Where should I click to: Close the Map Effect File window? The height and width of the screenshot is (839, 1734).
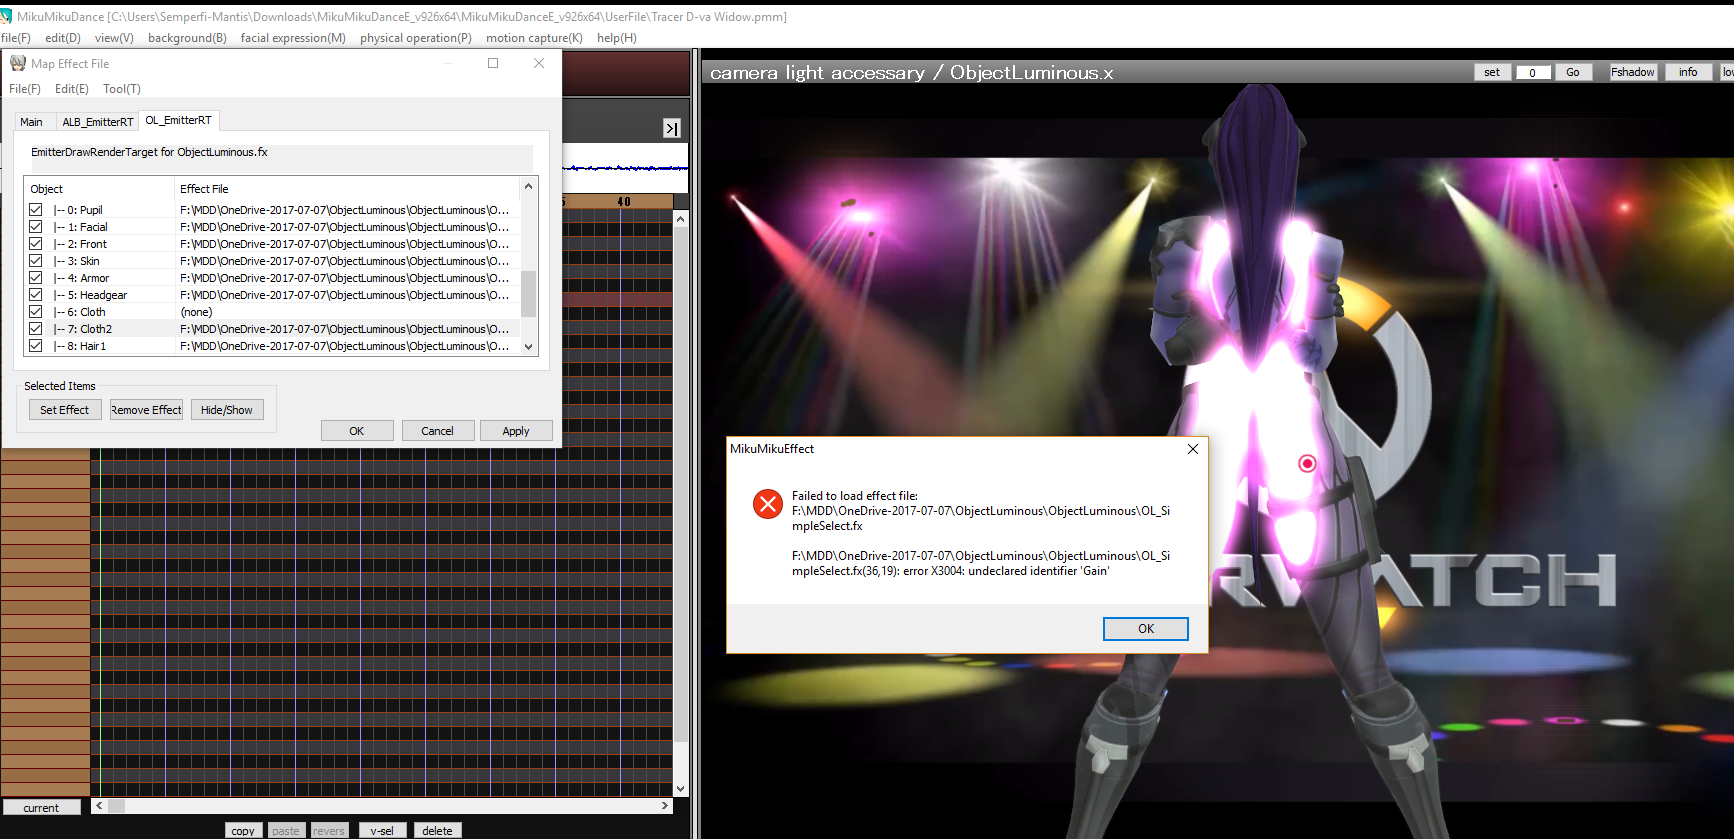(x=539, y=63)
